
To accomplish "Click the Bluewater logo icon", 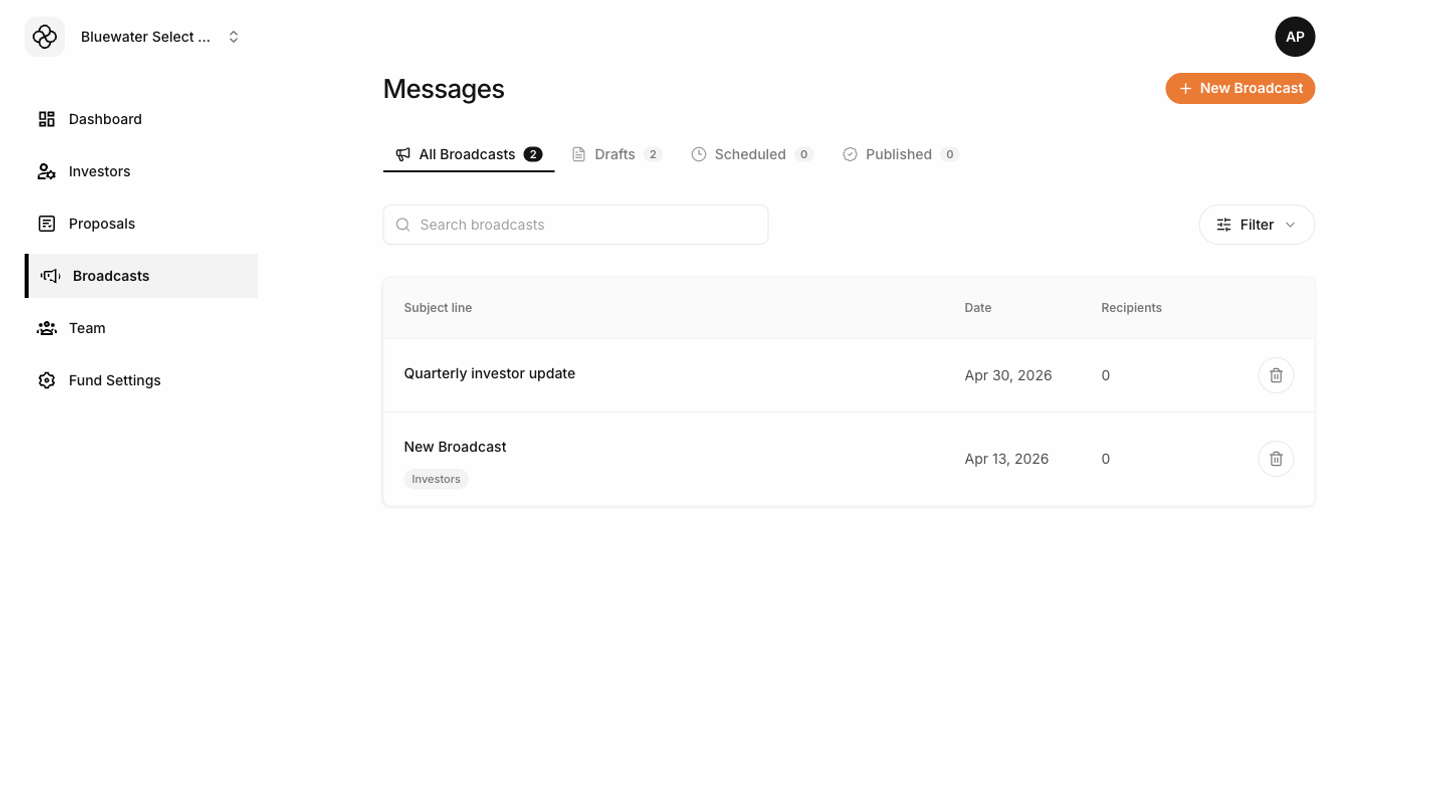I will point(45,37).
